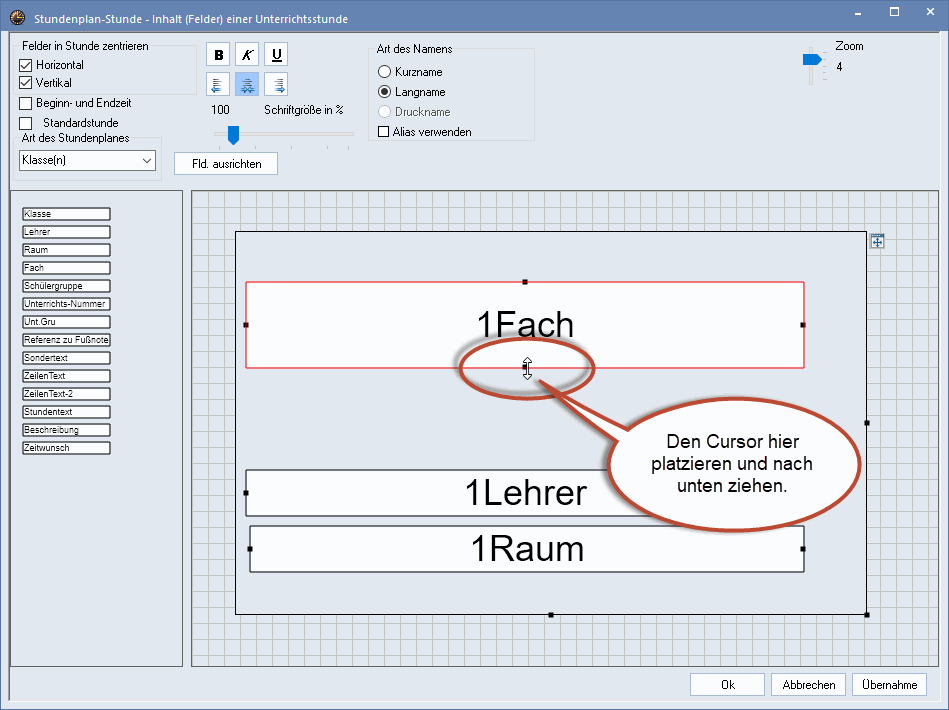Align field text to the left
The width and height of the screenshot is (949, 710).
[218, 84]
